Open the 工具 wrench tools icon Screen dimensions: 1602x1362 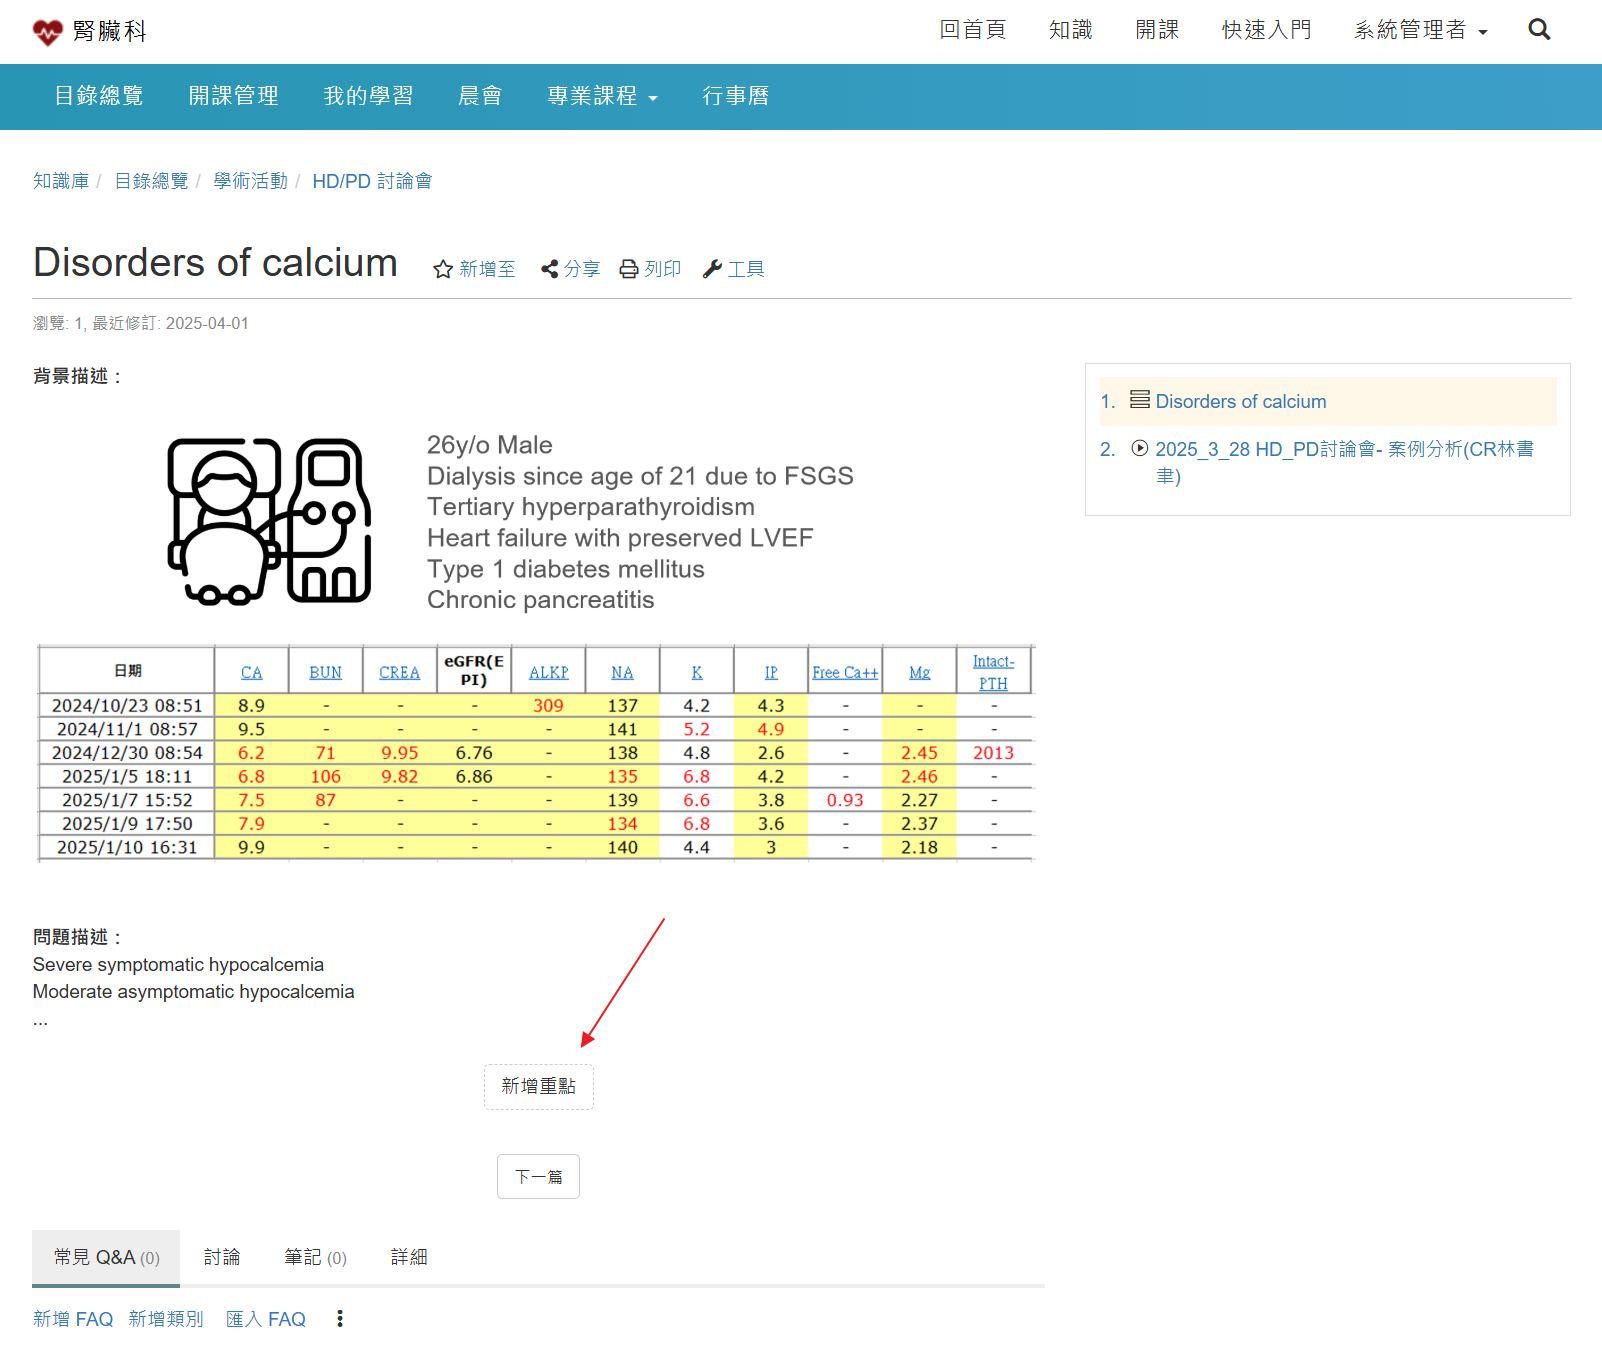(712, 269)
